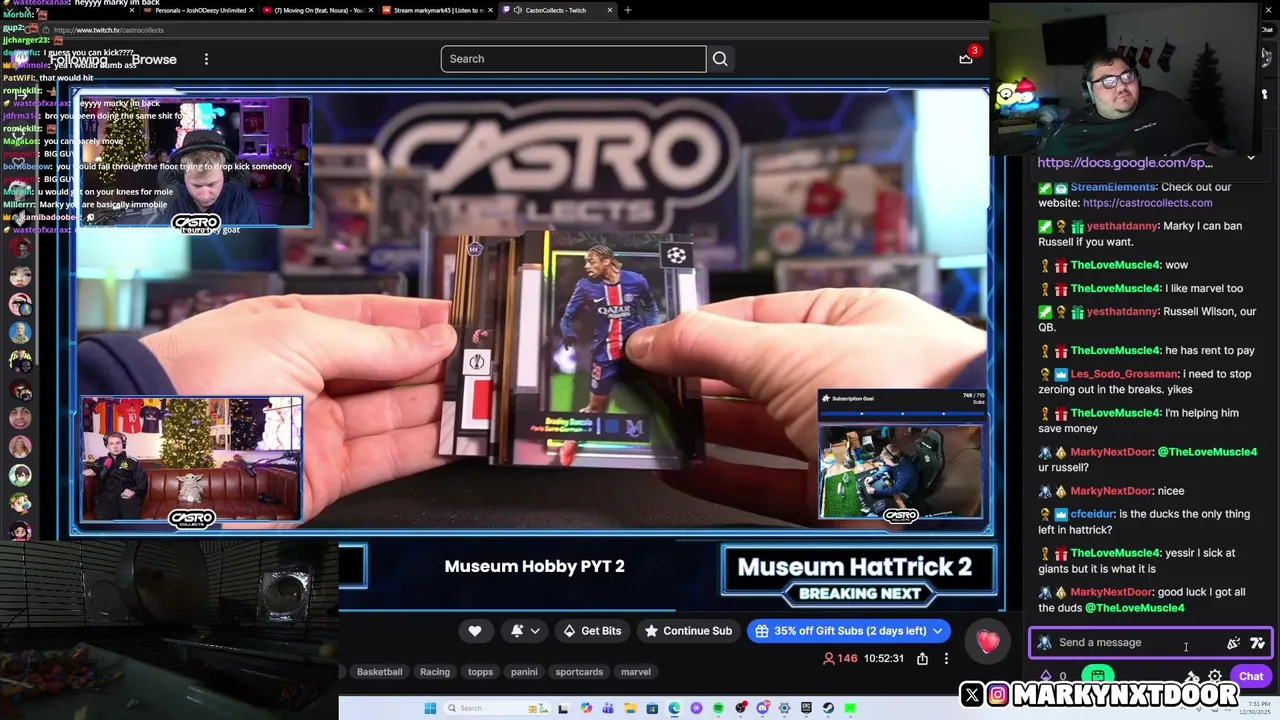This screenshot has width=1280, height=720.
Task: Open the notification bell dropdown
Action: tap(526, 631)
